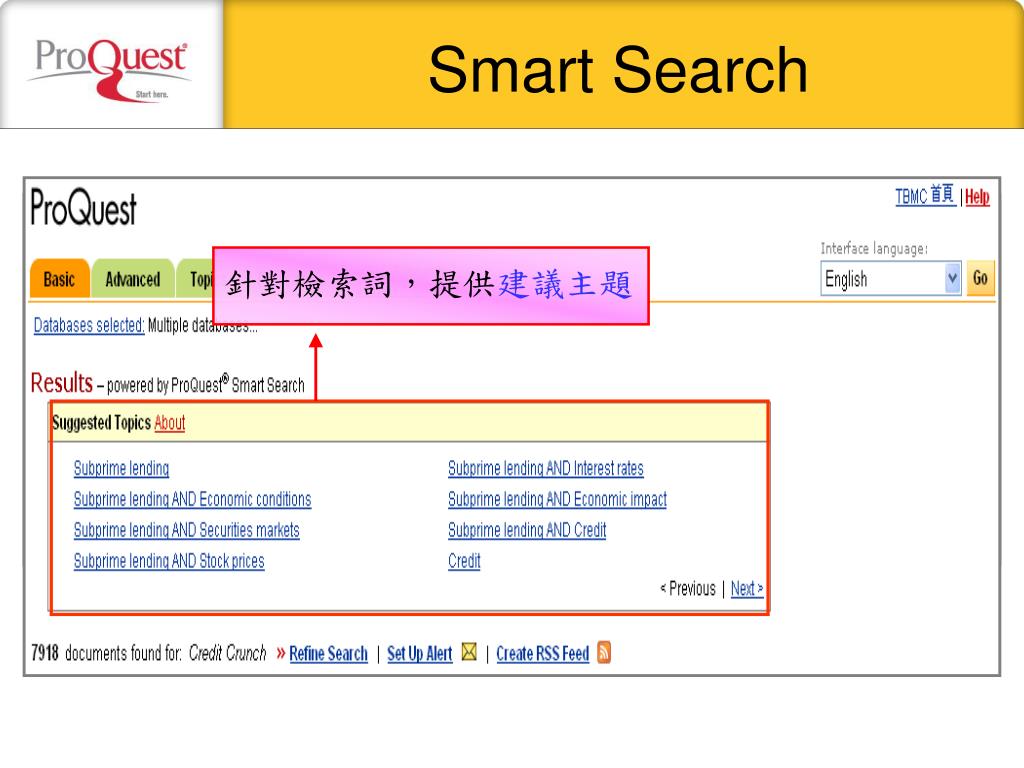Click the Set Up Alert link
1024x768 pixels.
click(420, 653)
